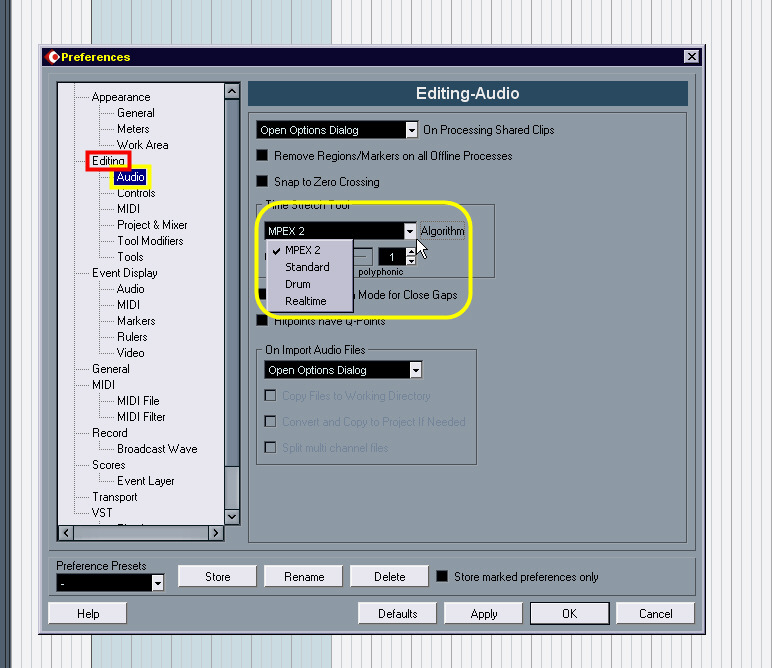772x668 pixels.
Task: Select Meters in preferences tree
Action: point(133,129)
